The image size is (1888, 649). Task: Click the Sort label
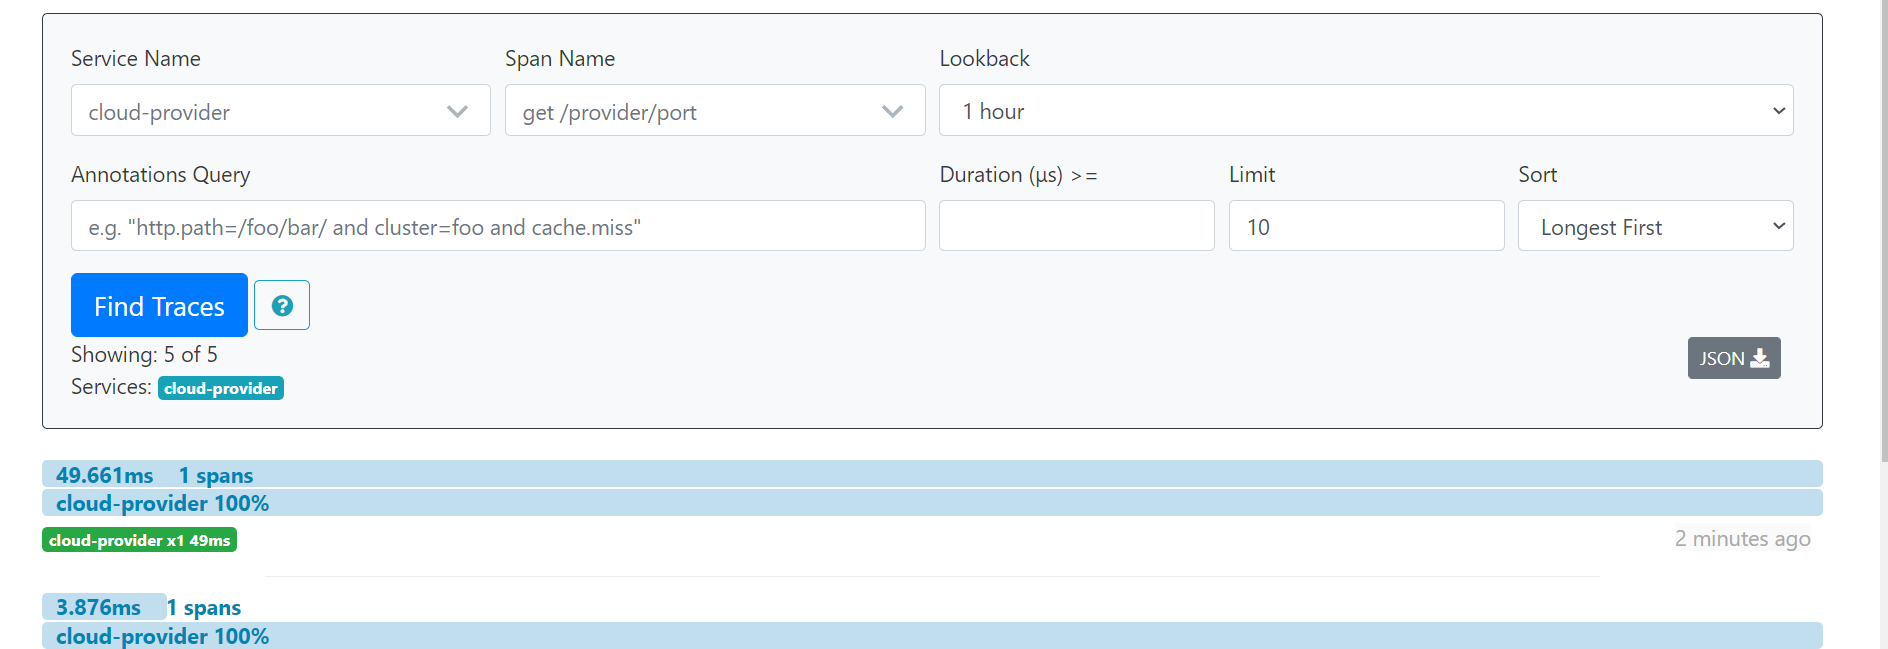[1537, 175]
